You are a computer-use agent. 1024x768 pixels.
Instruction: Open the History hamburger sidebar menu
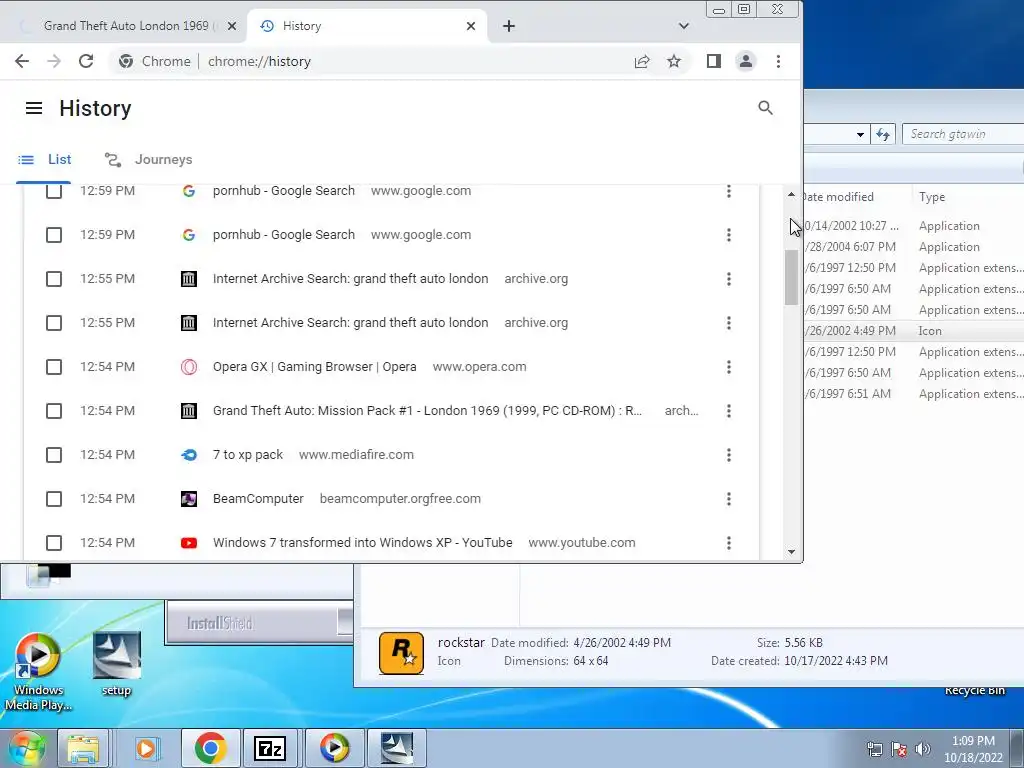coord(34,108)
